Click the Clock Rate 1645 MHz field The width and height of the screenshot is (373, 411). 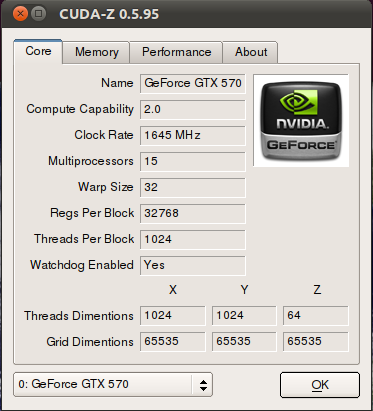click(x=193, y=135)
